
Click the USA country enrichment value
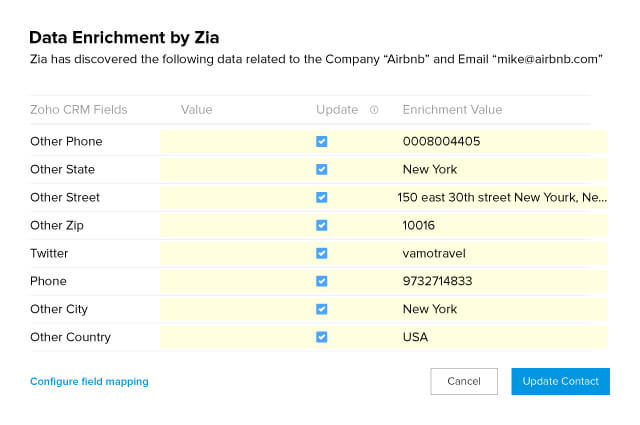click(x=415, y=337)
